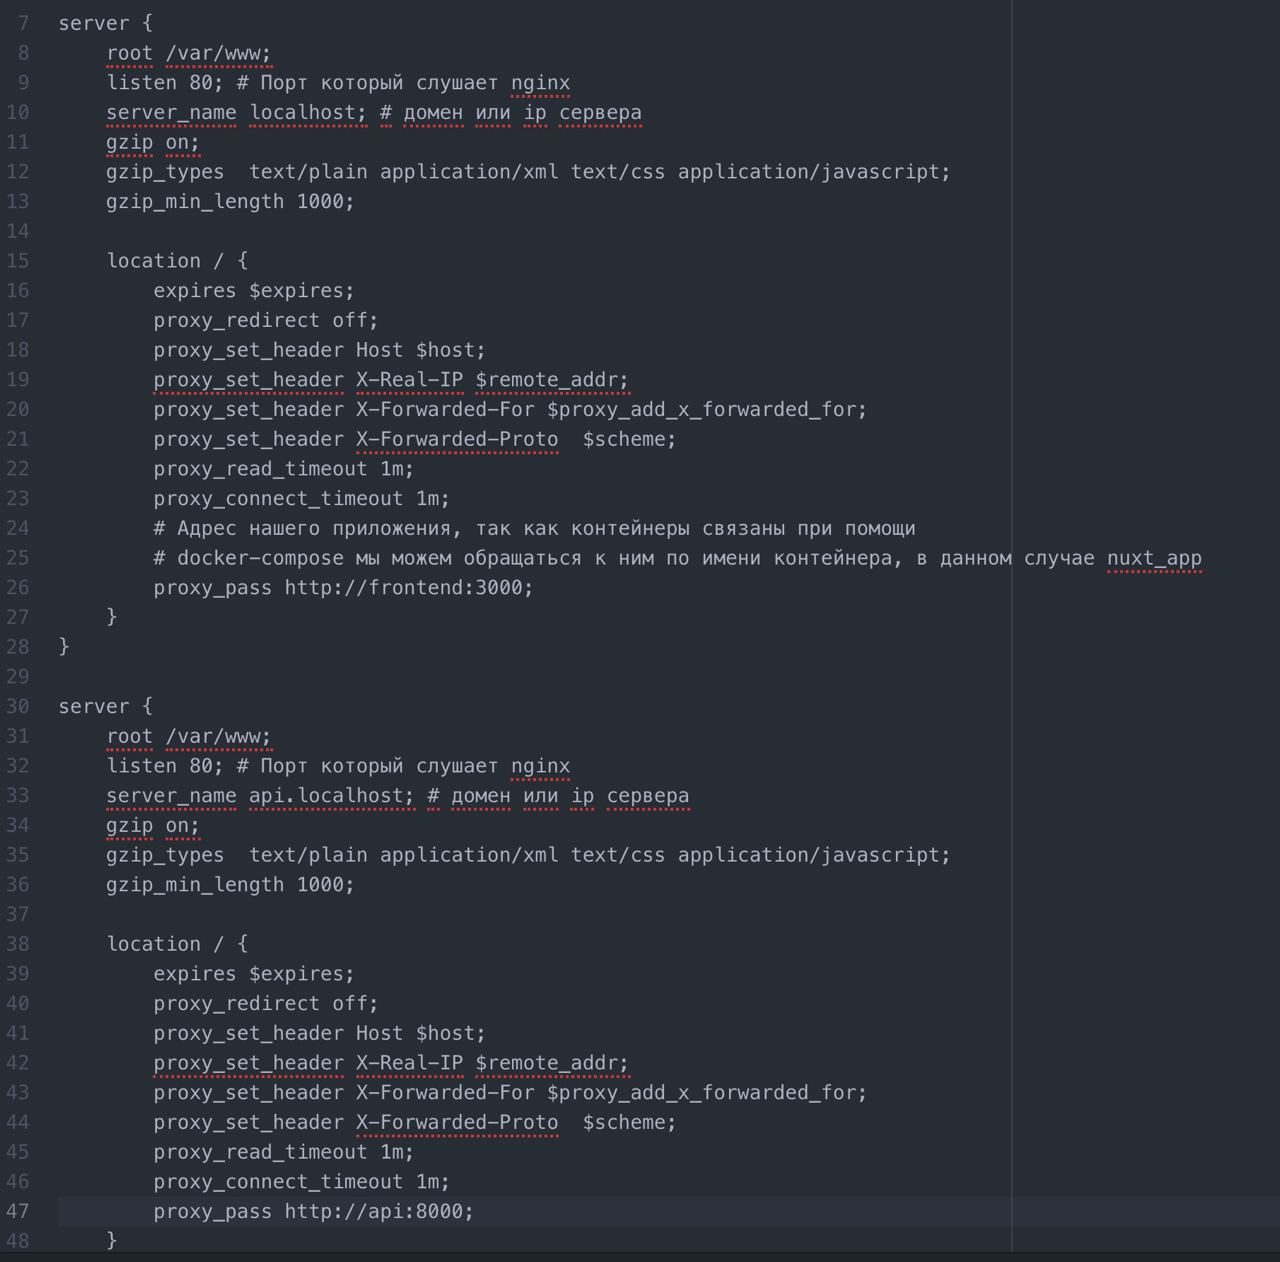Click 'proxy_read_timeout 1m;' on line 45

[284, 1152]
